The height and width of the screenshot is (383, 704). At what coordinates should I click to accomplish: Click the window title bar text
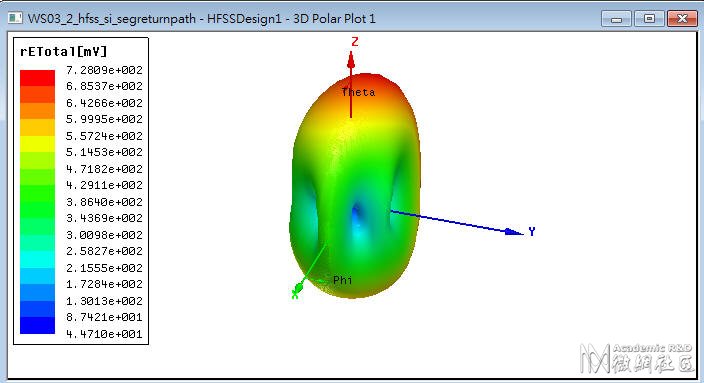coord(201,18)
